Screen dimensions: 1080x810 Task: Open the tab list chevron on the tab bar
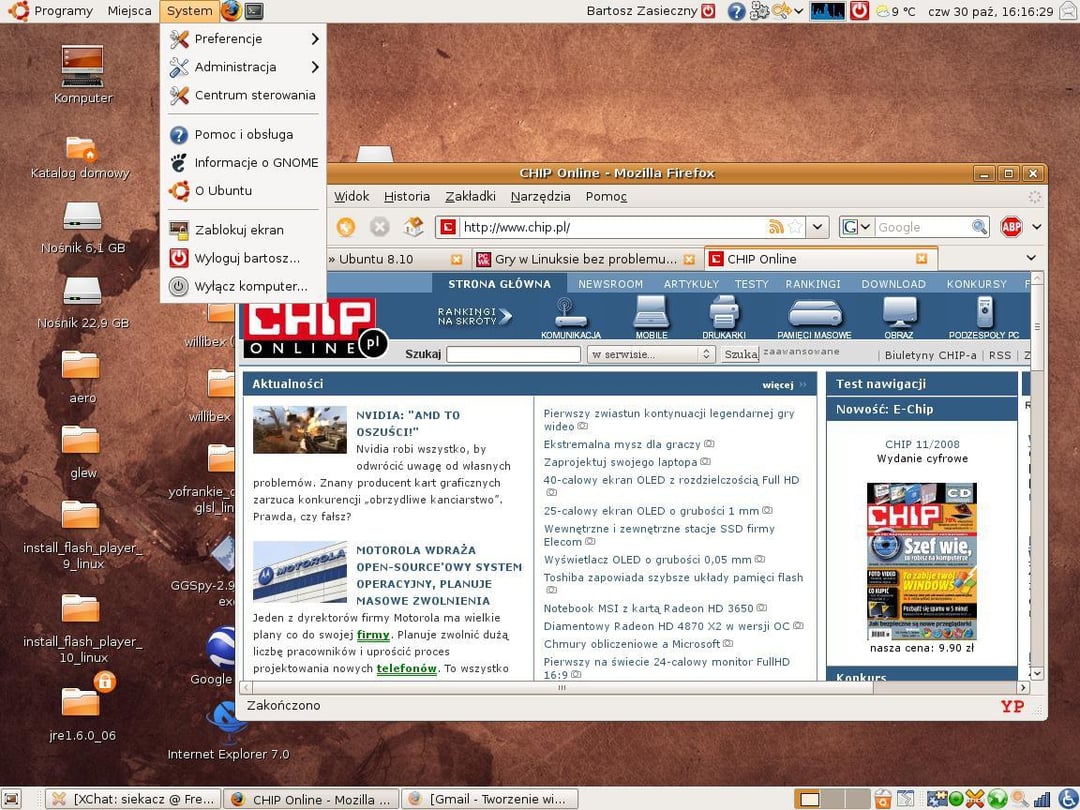(1029, 258)
